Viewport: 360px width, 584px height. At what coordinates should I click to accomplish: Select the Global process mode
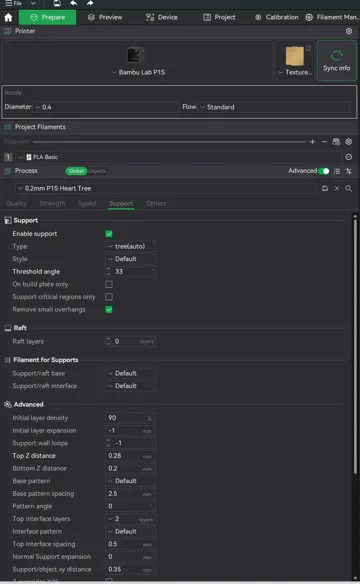pyautogui.click(x=76, y=171)
